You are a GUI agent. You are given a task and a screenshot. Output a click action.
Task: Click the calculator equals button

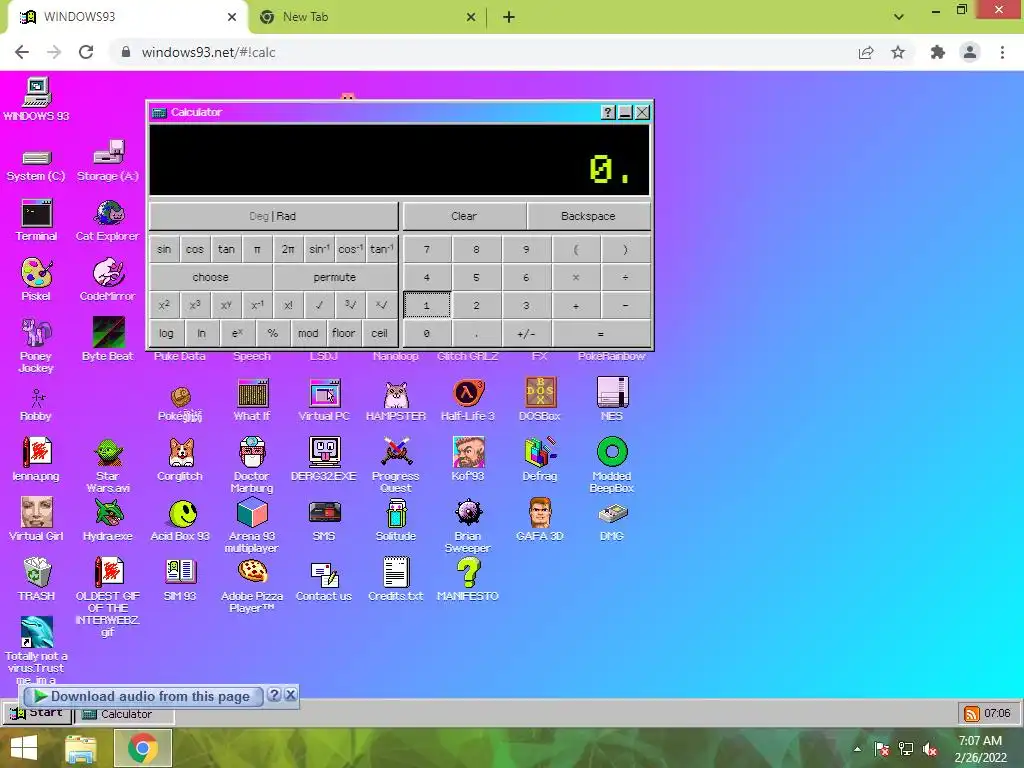click(x=601, y=334)
